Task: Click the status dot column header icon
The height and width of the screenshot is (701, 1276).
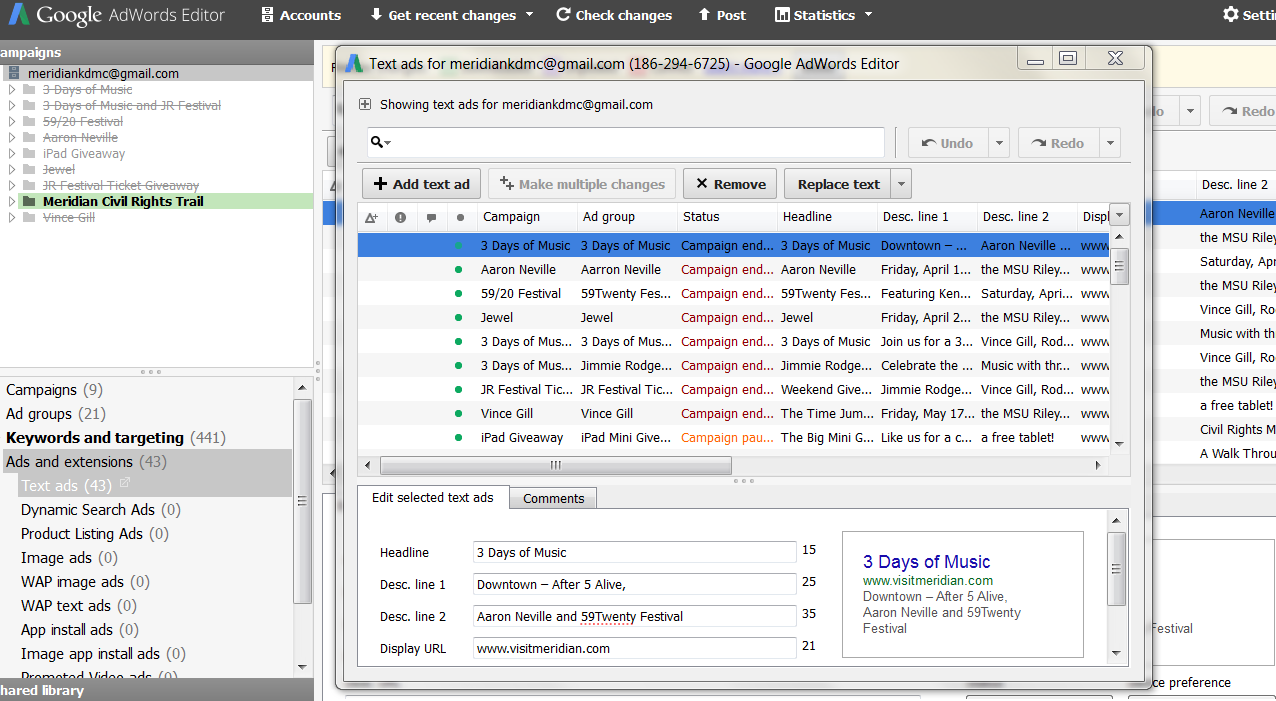Action: click(460, 217)
